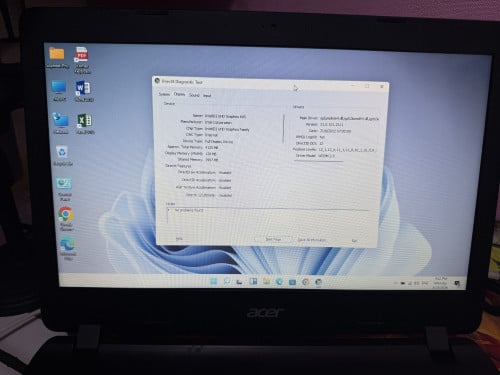Click the Next Page button
500x375 pixels.
coord(273,239)
